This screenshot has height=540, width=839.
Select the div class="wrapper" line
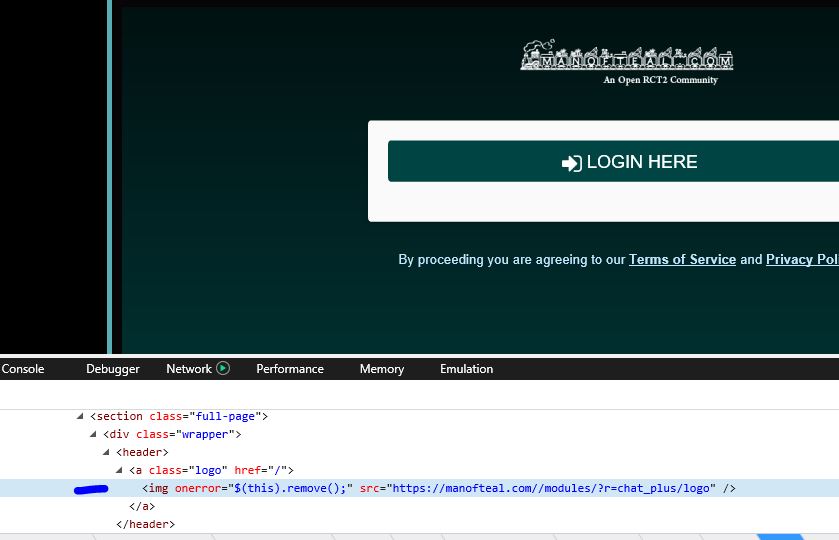click(x=172, y=434)
